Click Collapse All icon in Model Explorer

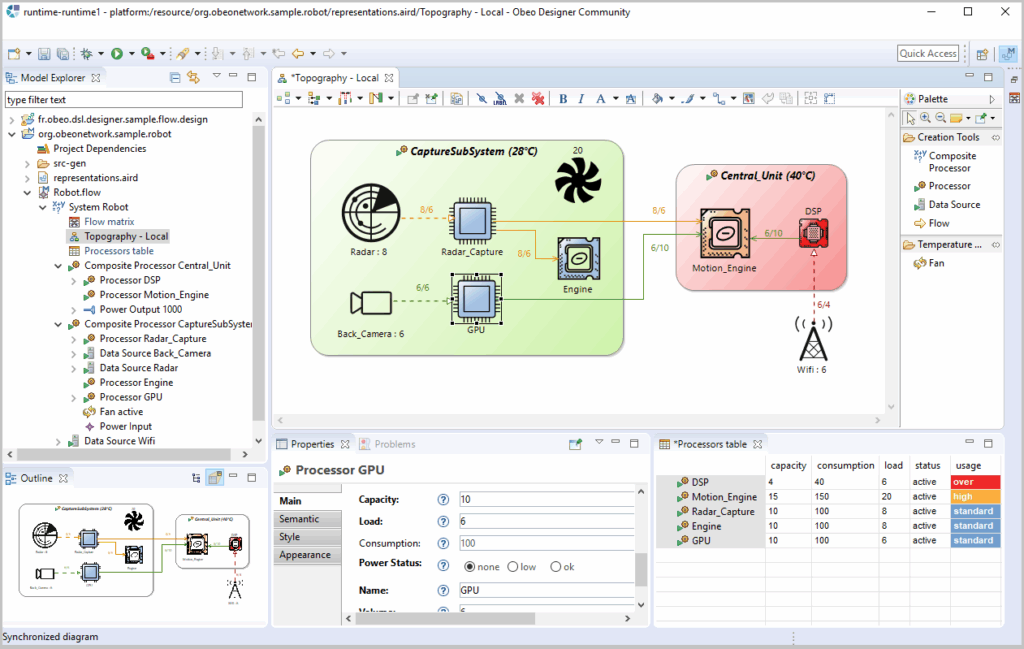click(x=175, y=77)
